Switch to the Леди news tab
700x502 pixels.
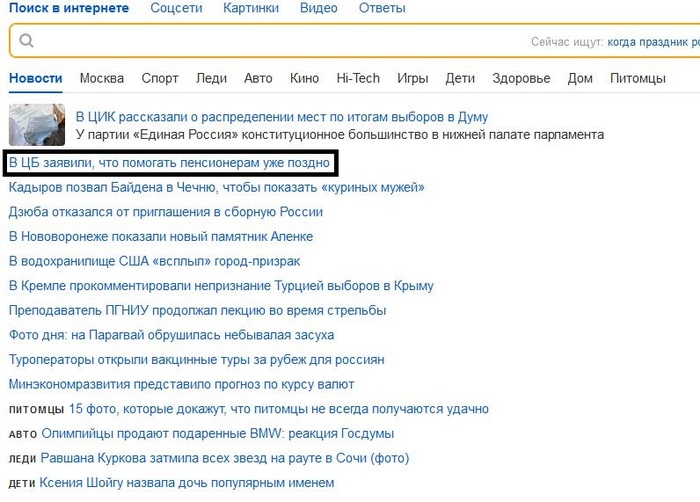[212, 79]
